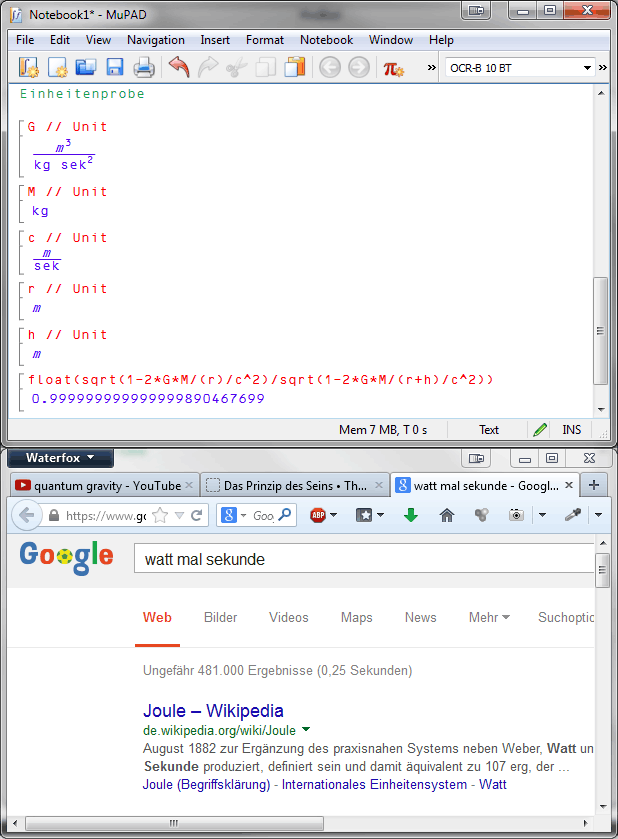The width and height of the screenshot is (618, 839).
Task: Click the Adblock Plus ABP icon
Action: point(318,515)
